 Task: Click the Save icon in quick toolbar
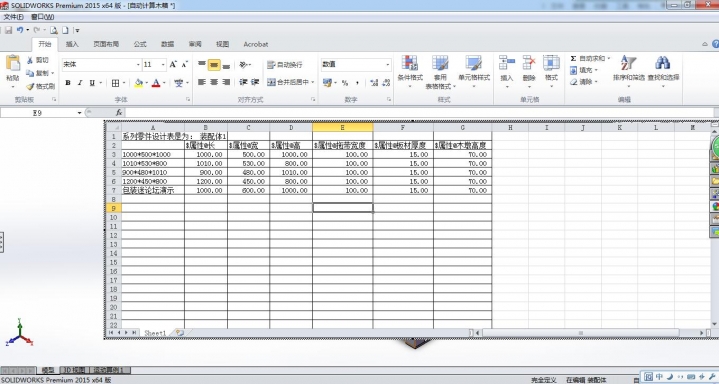8,30
